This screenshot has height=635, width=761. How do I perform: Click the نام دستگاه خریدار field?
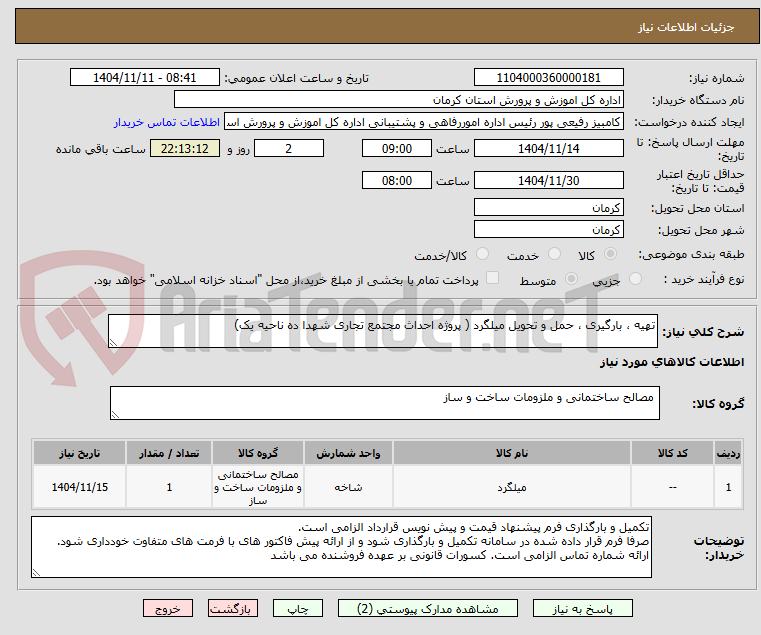click(x=398, y=100)
